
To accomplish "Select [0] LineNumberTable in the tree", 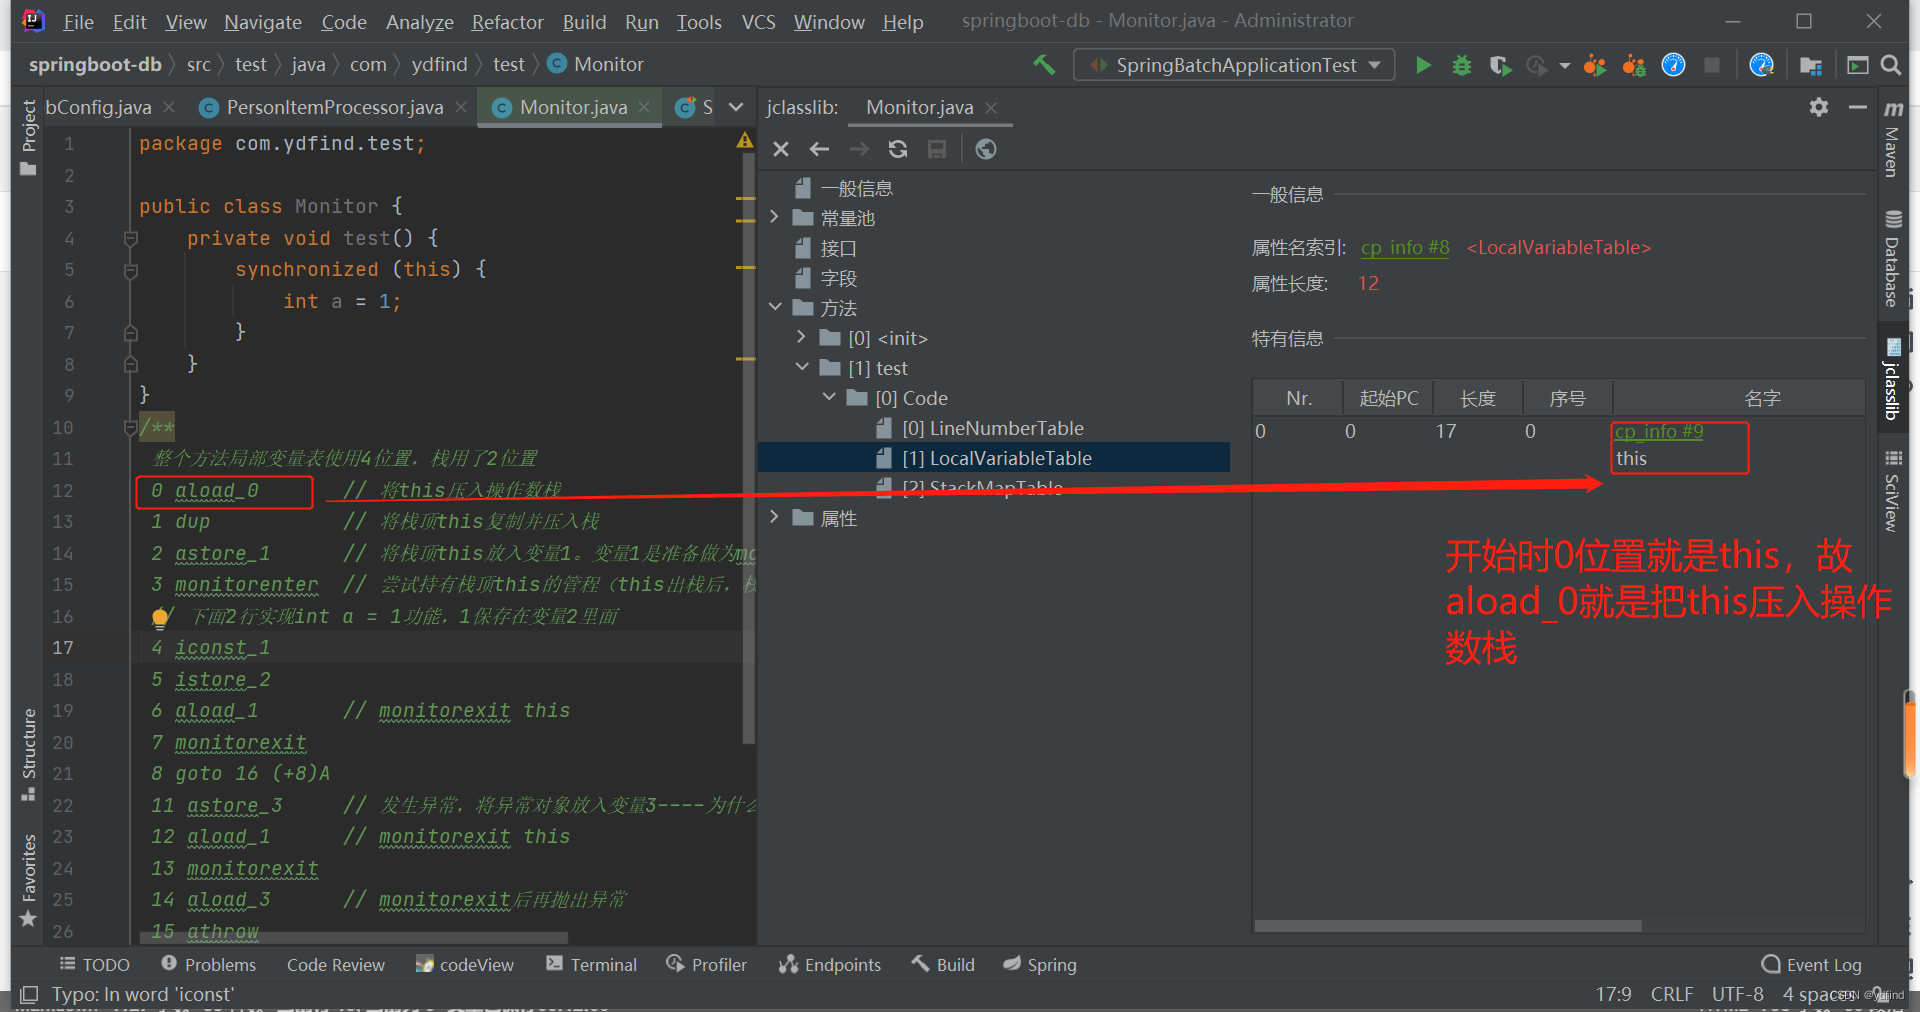I will pyautogui.click(x=993, y=428).
